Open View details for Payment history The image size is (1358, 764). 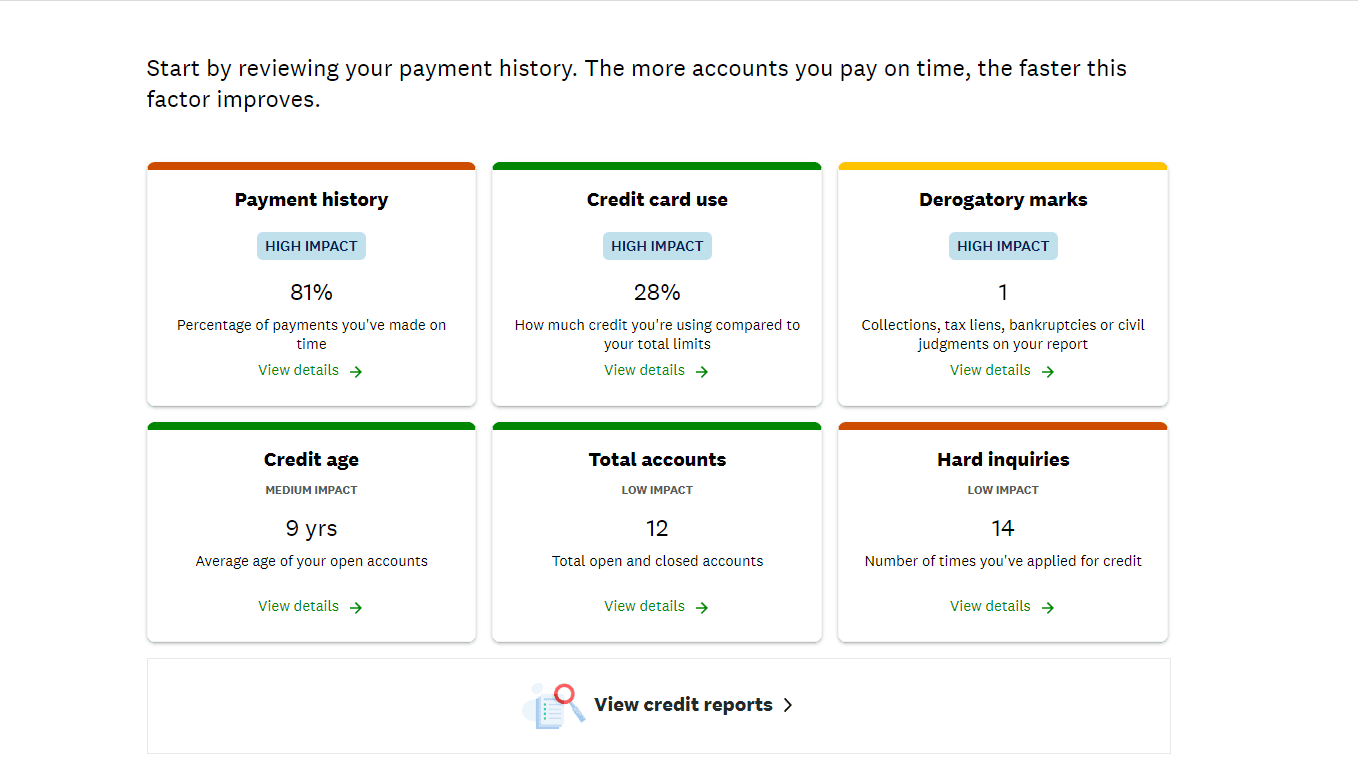pos(299,370)
